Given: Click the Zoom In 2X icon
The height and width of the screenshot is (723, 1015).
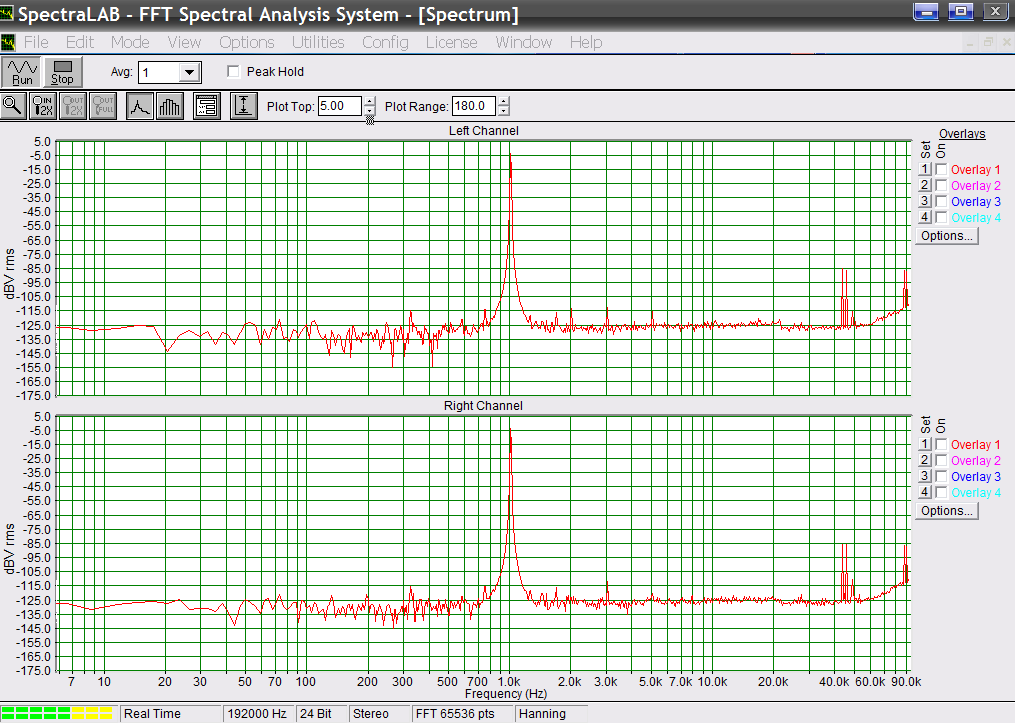Looking at the screenshot, I should point(43,106).
